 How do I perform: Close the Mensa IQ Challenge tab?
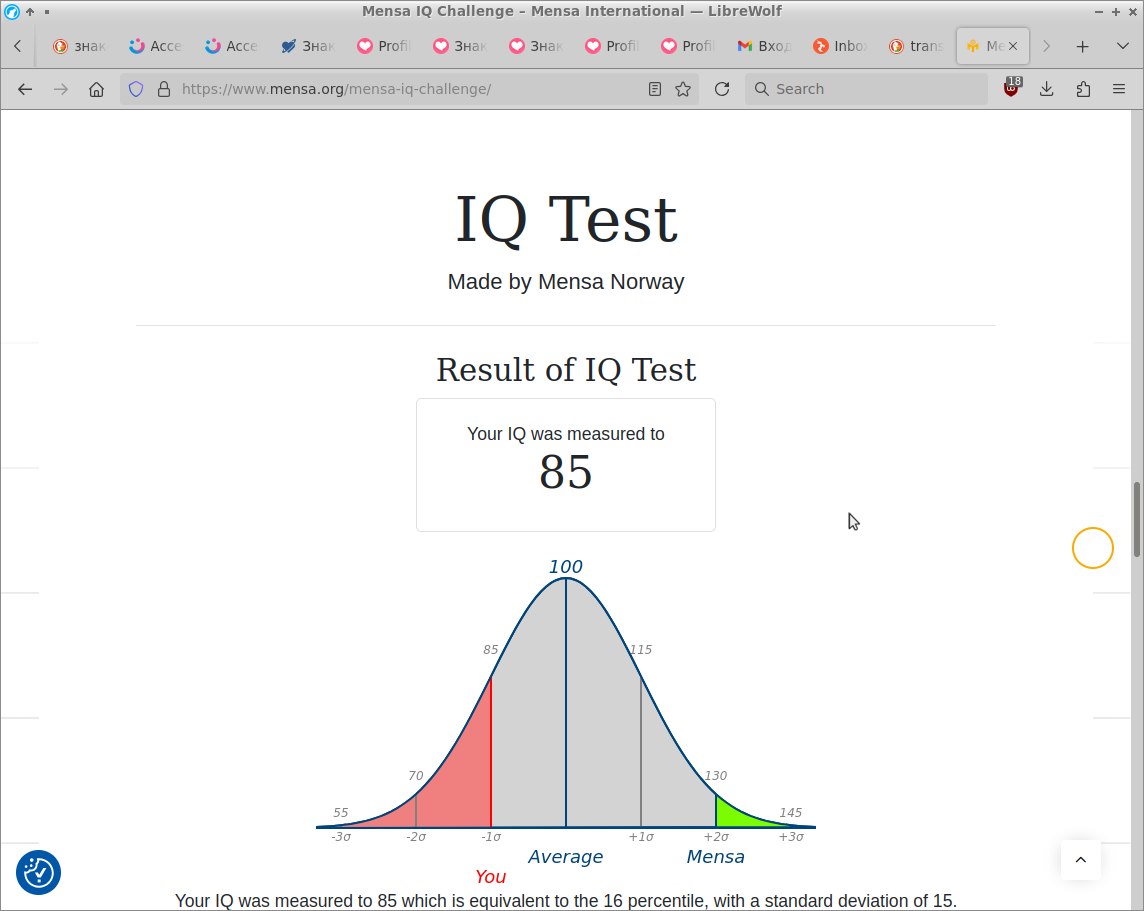pos(1013,46)
